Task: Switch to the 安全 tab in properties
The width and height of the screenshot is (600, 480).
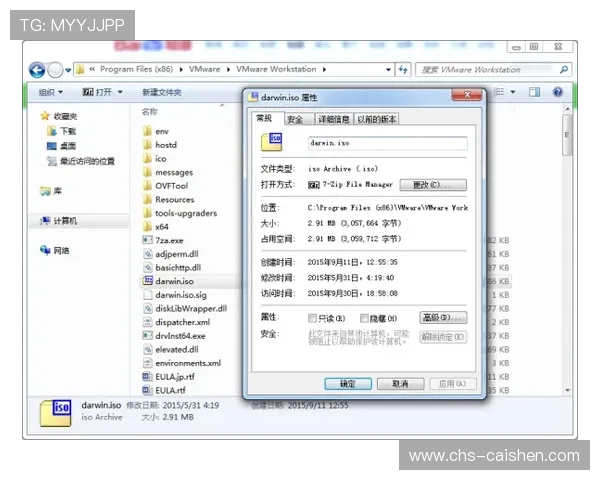Action: coord(299,119)
